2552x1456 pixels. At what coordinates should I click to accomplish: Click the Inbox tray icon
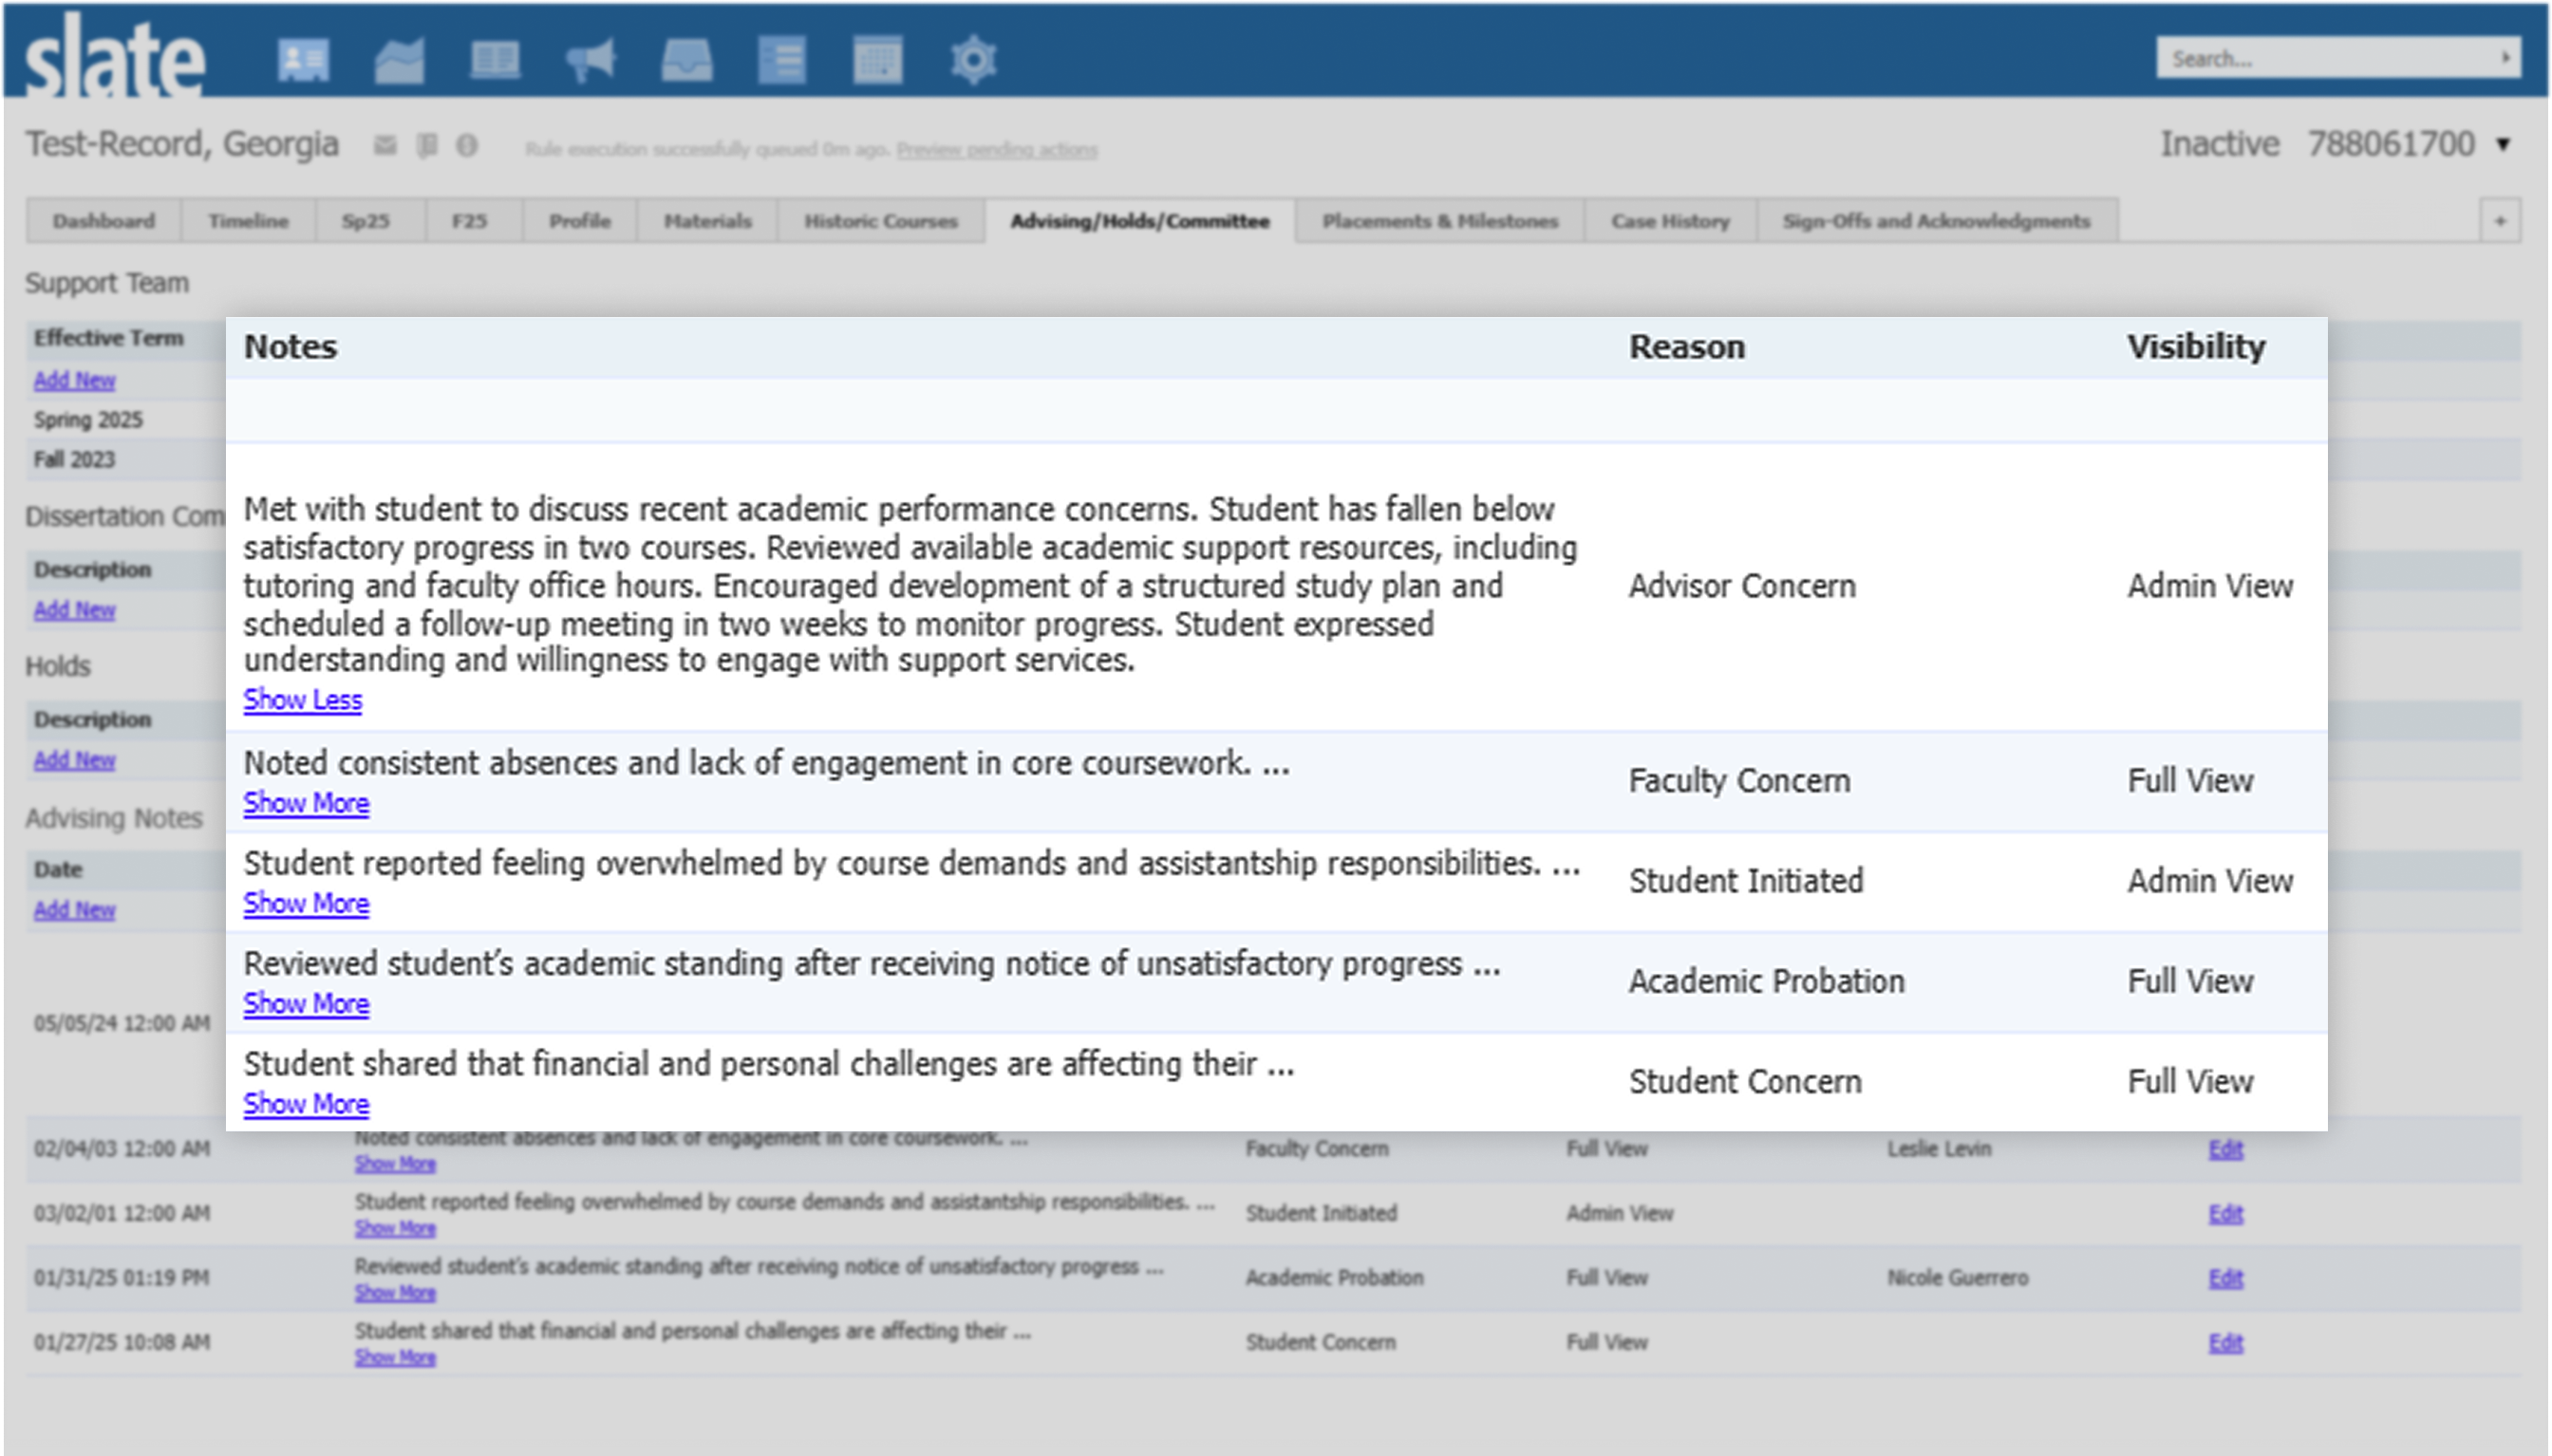coord(687,60)
